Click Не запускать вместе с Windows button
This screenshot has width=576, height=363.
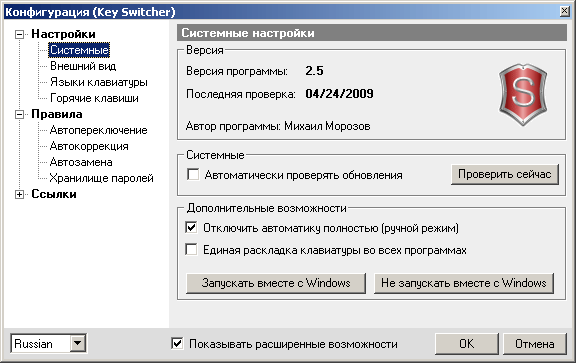464,283
